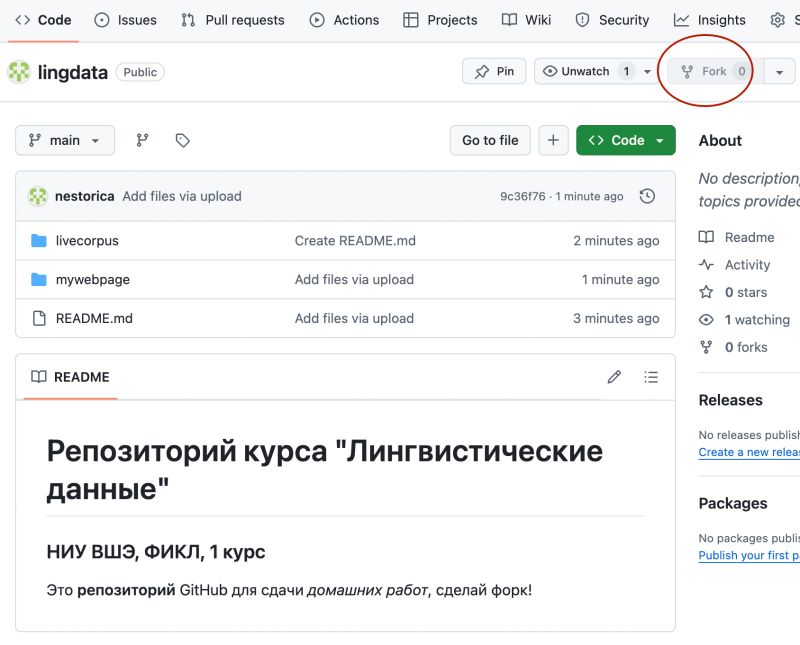Switch to the Issues tab
This screenshot has height=645, width=800.
pos(126,19)
